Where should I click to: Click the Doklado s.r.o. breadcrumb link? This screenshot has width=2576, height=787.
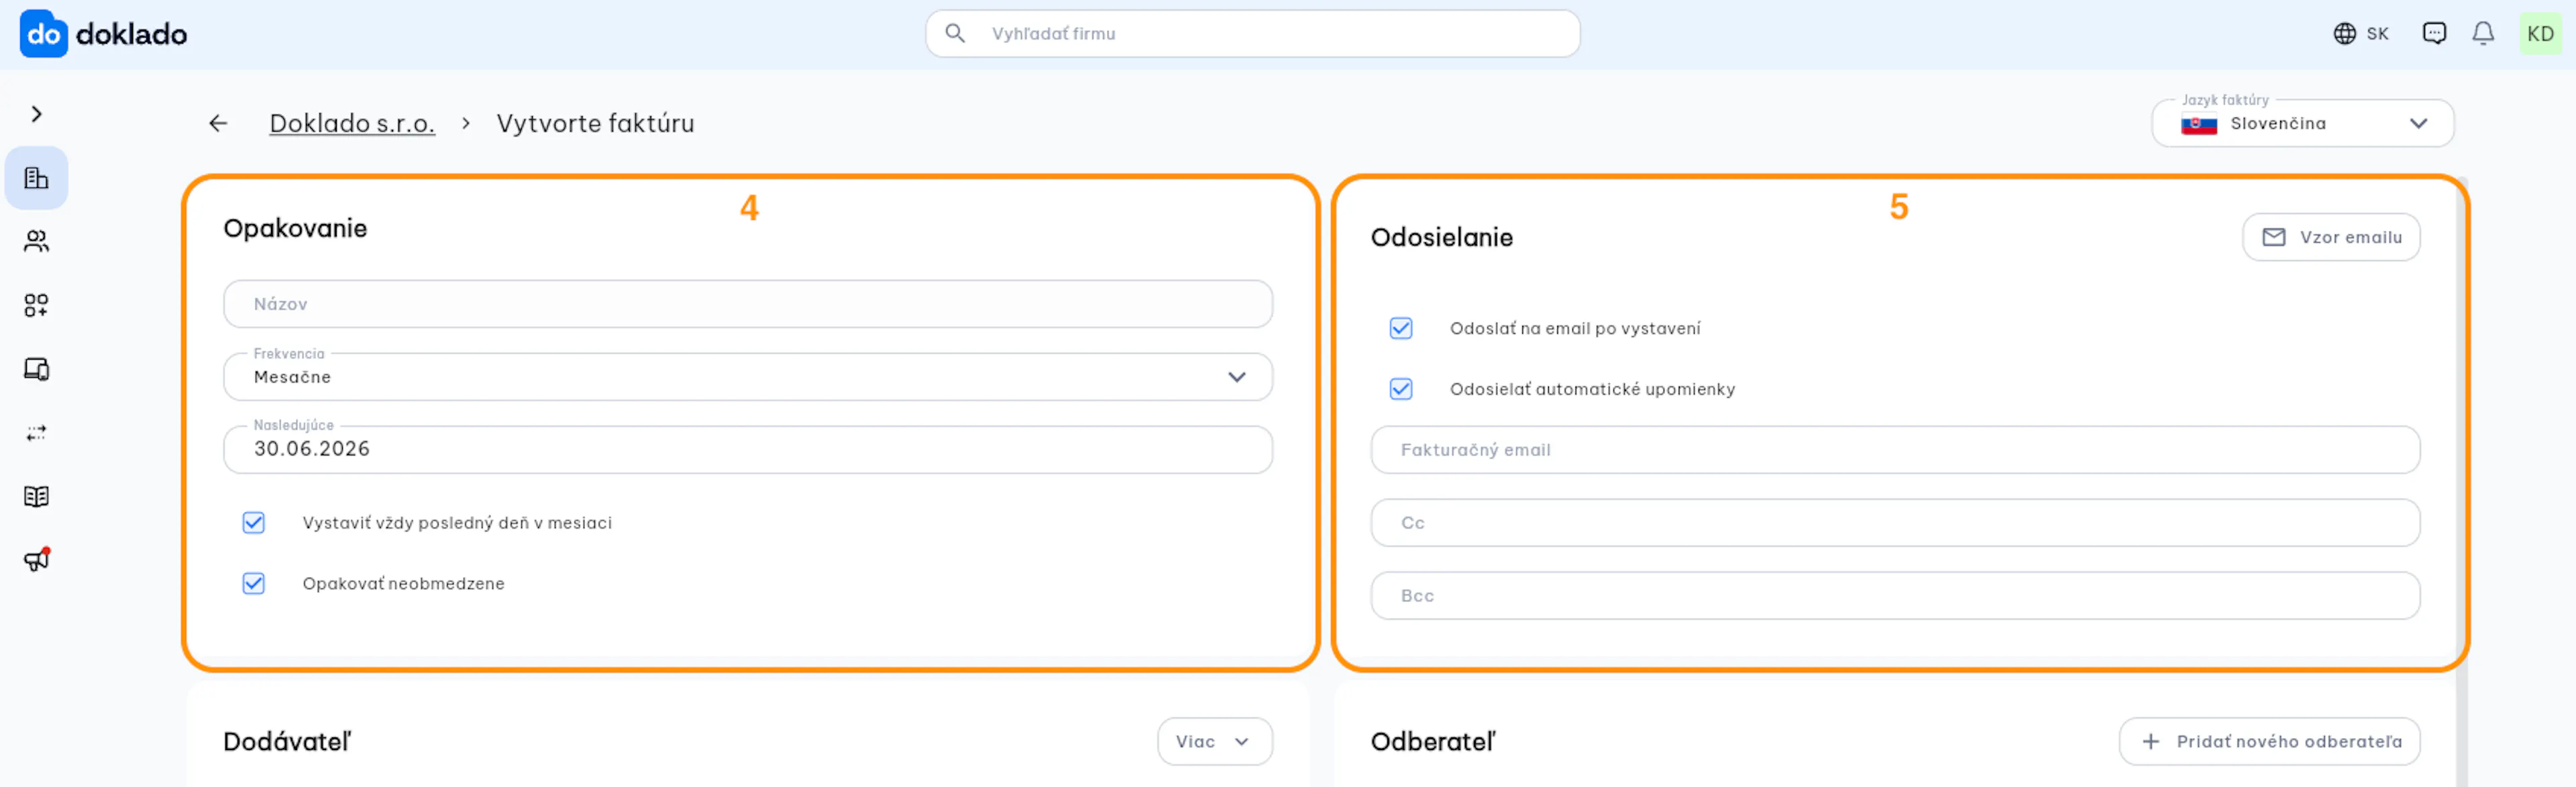352,123
